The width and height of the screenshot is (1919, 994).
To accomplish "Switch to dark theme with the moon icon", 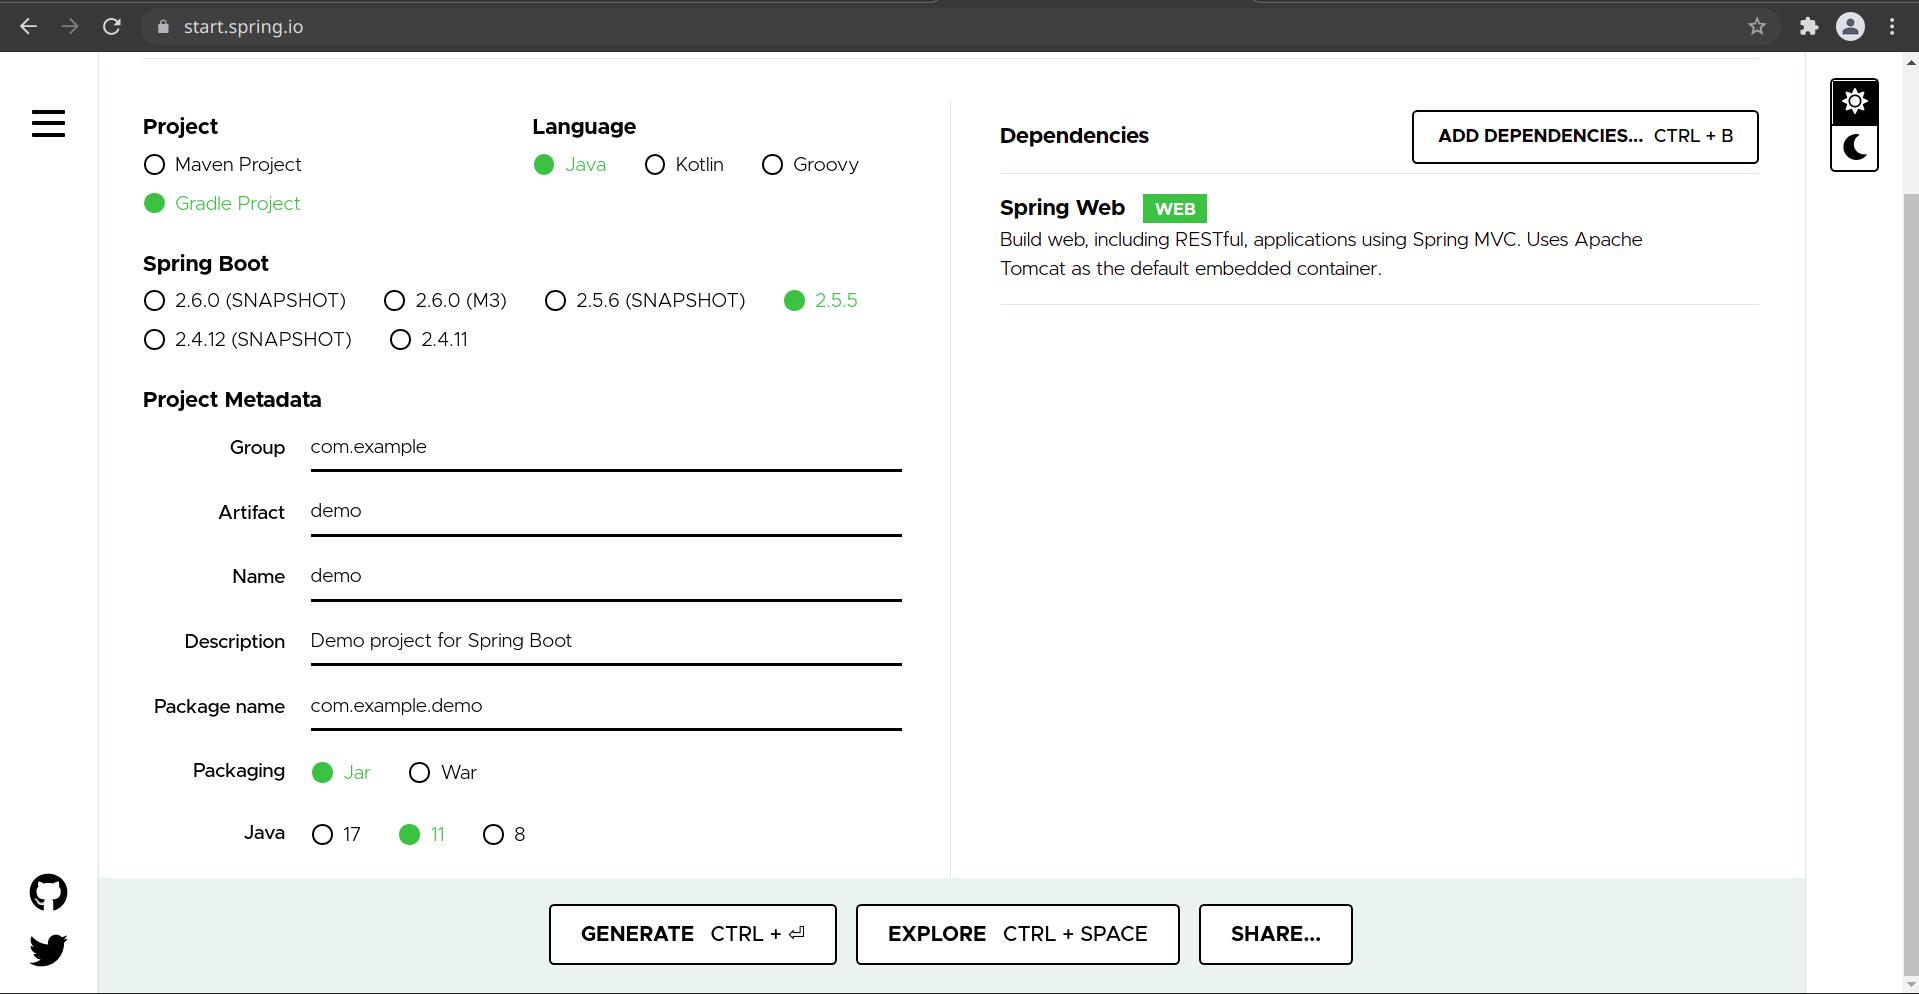I will 1854,148.
